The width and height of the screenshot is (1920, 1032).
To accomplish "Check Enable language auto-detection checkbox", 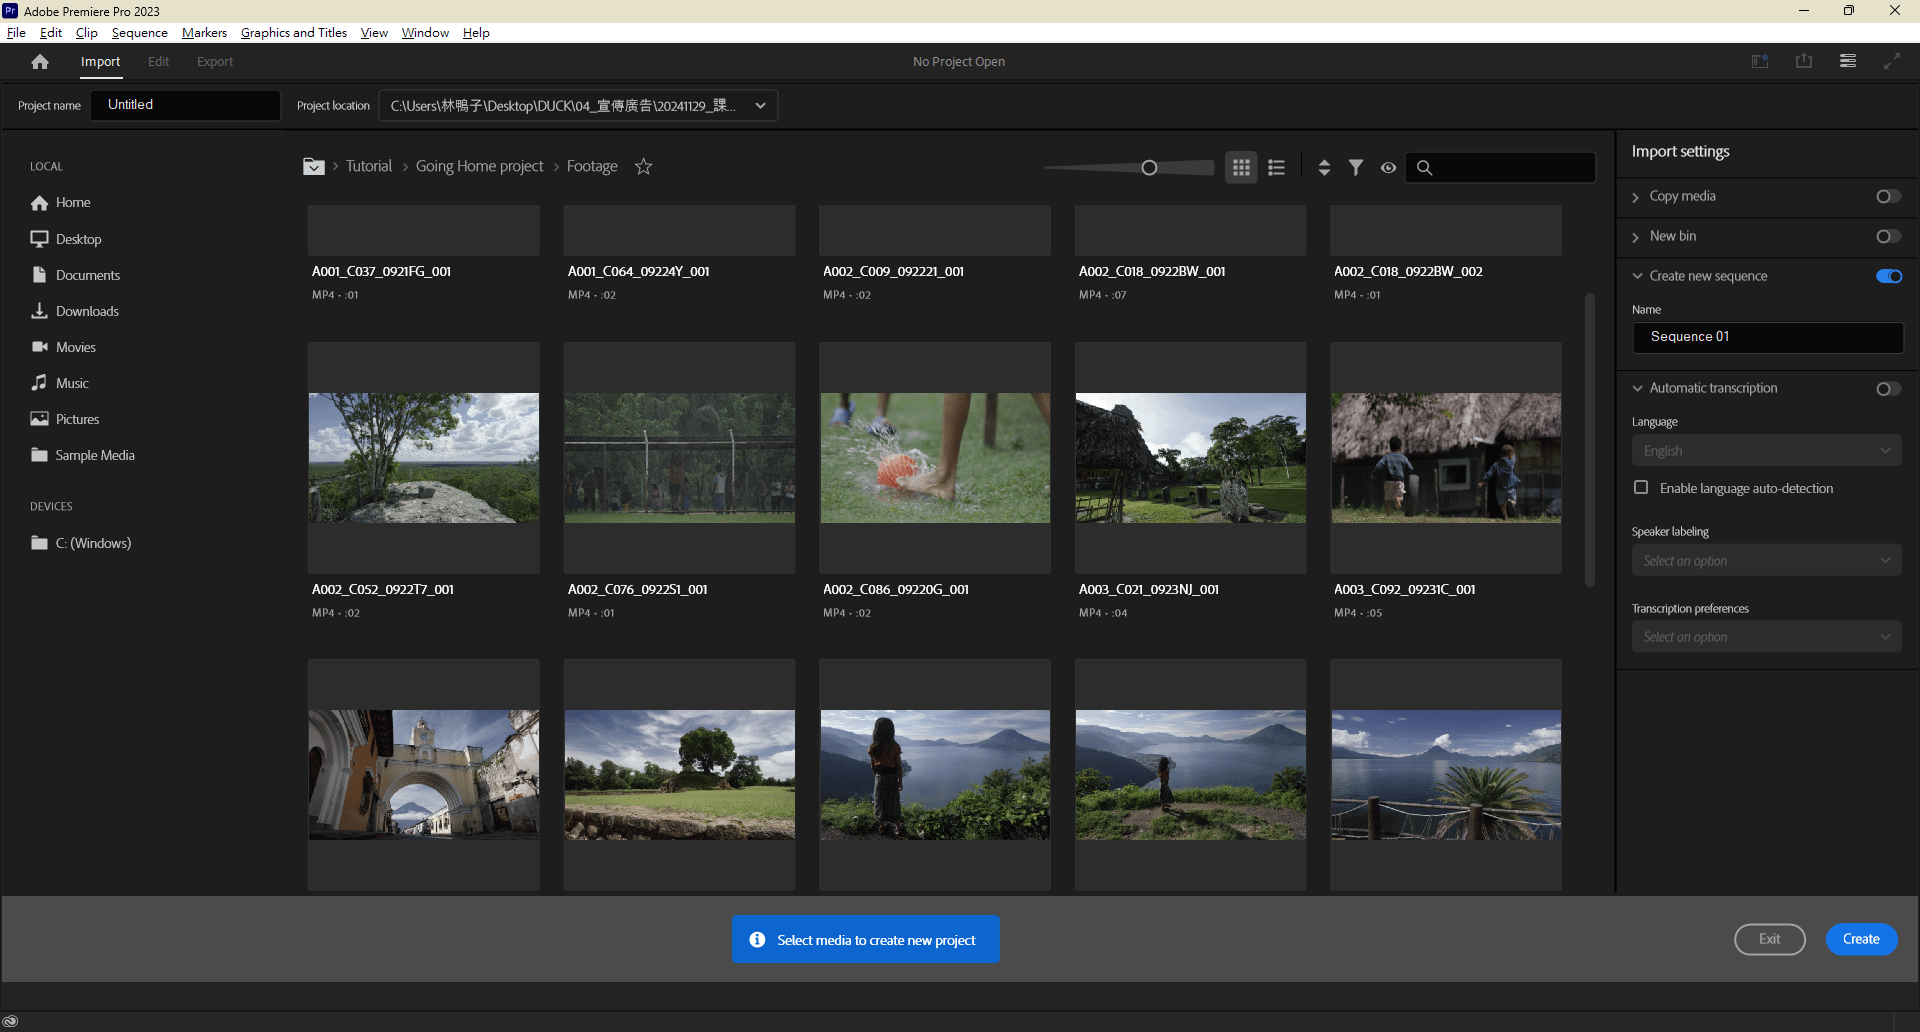I will click(1641, 488).
